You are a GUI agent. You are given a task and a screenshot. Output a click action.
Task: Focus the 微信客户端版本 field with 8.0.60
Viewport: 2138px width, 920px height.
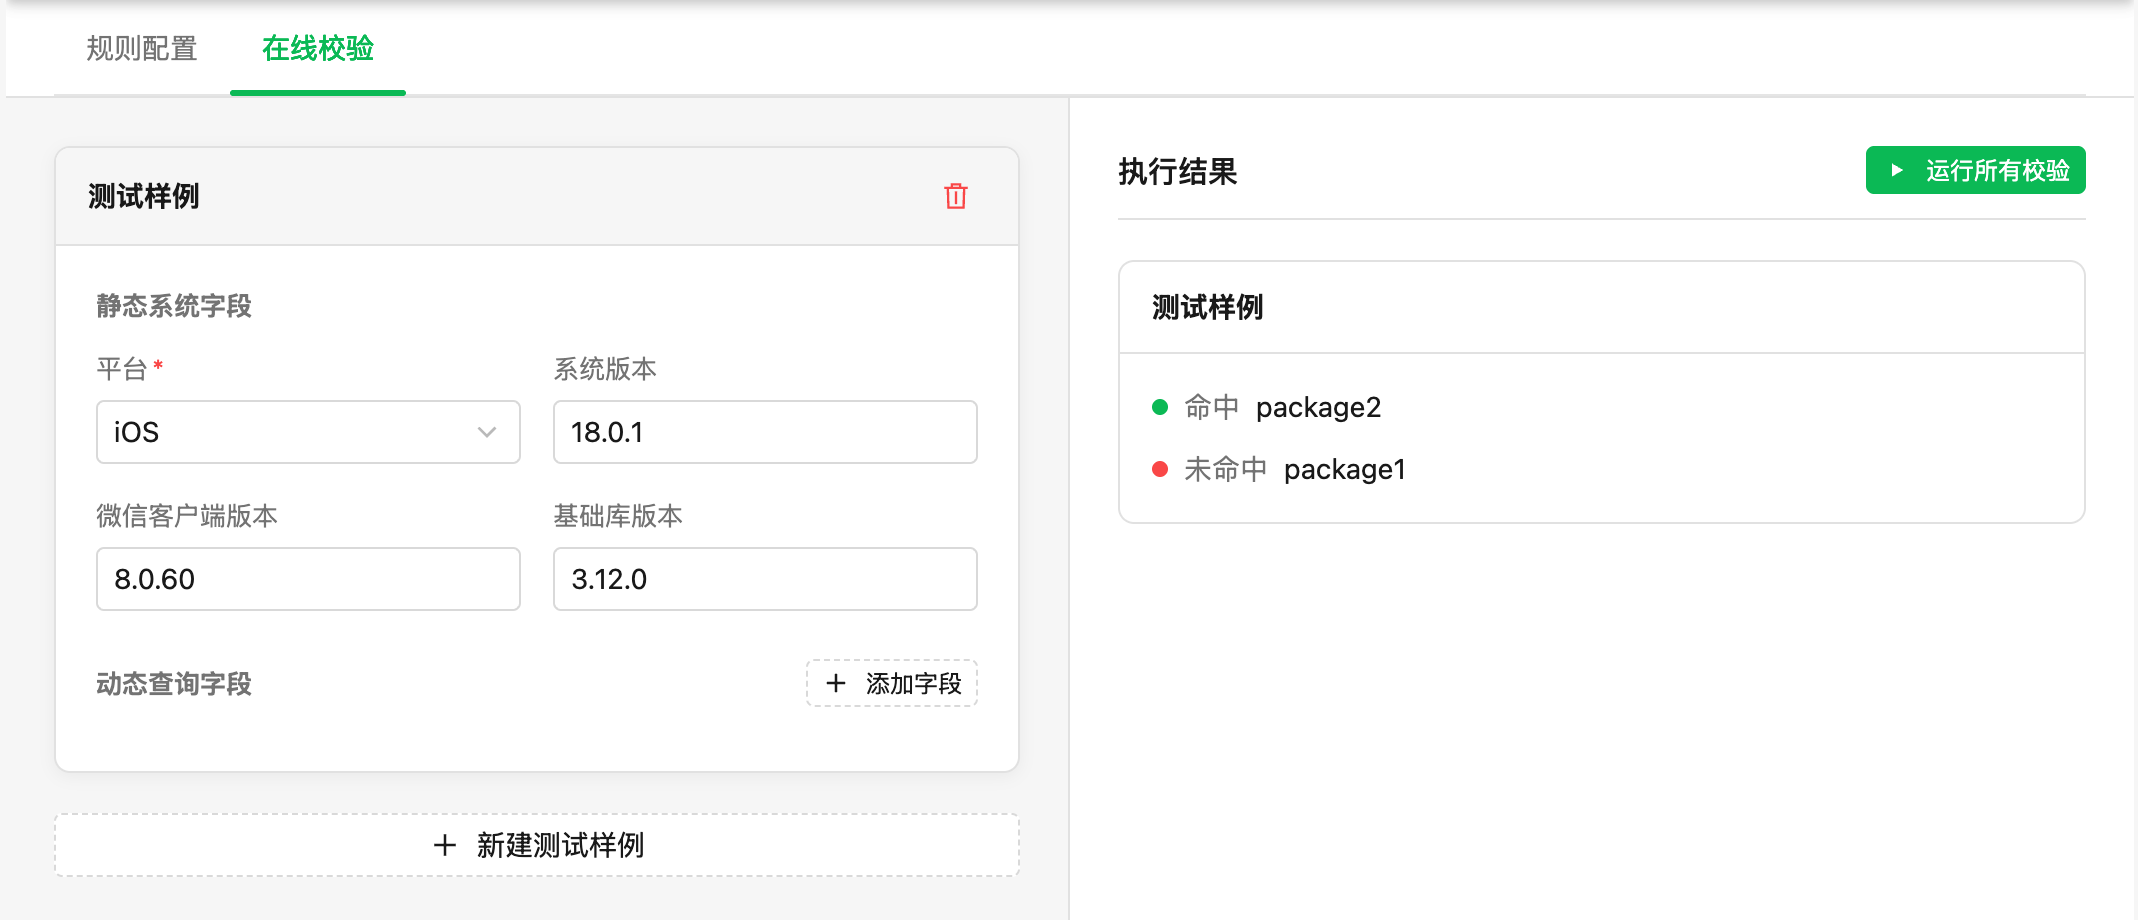(308, 579)
